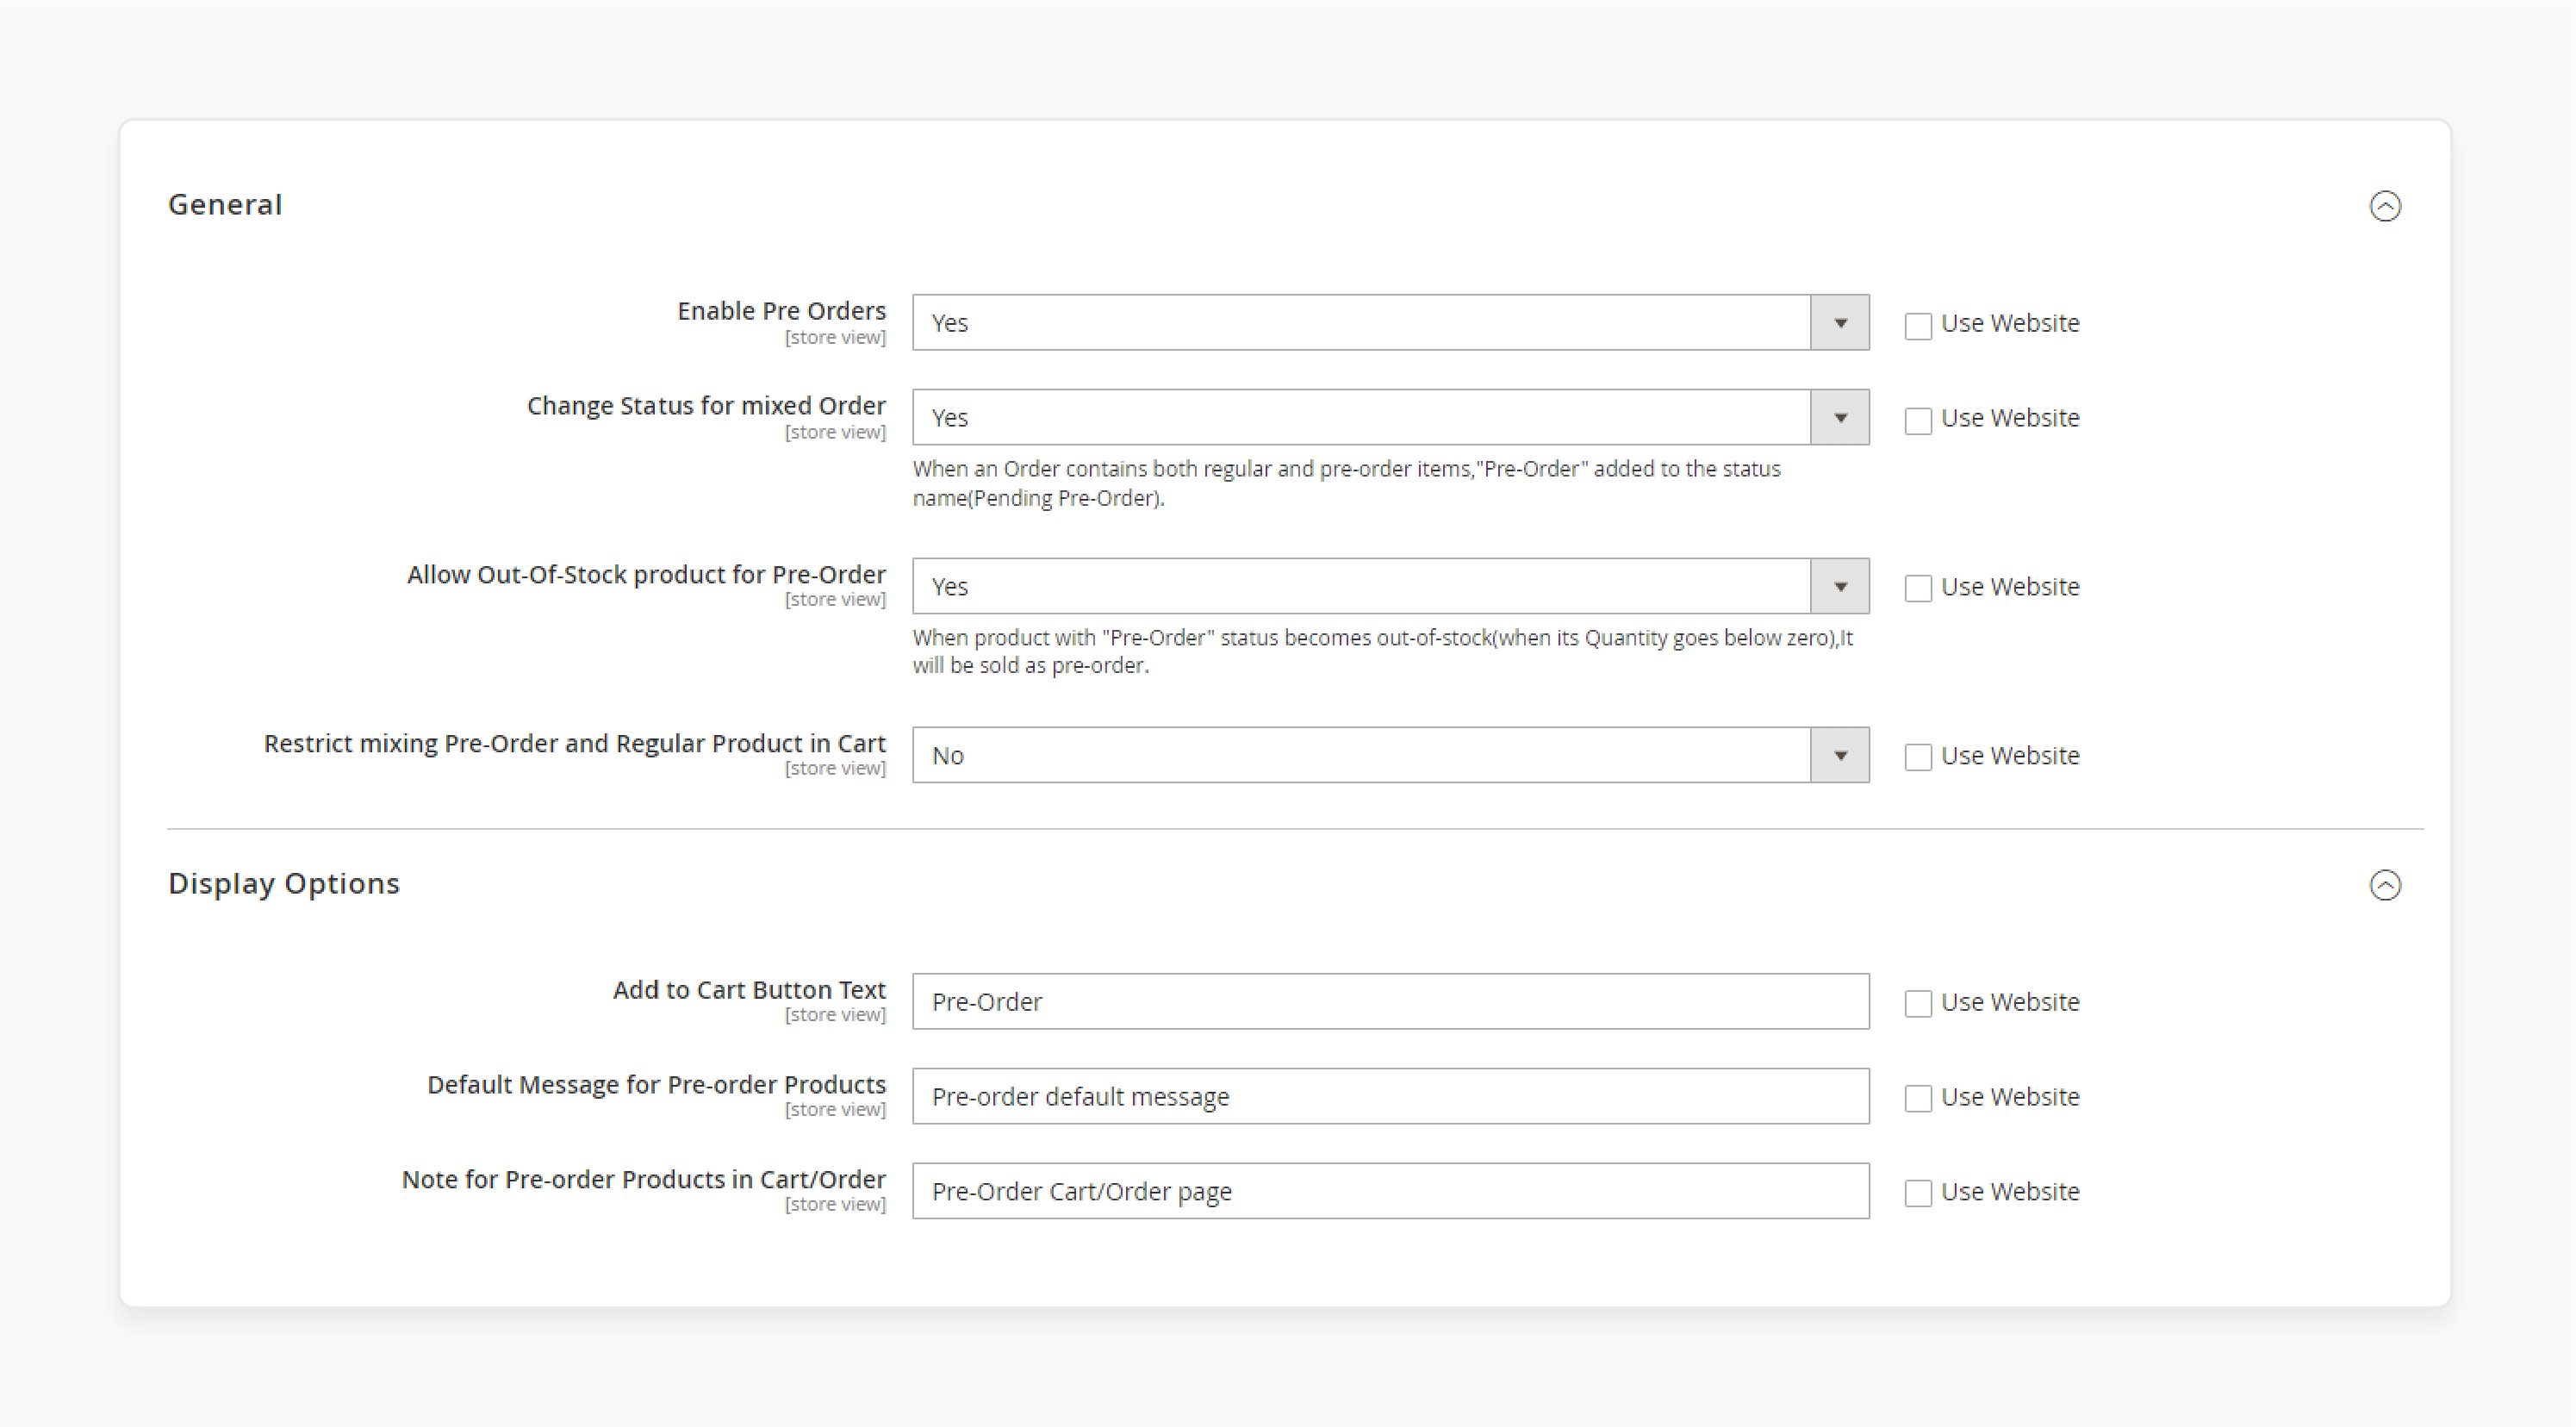Open the Change Status for mixed Order dropdown
This screenshot has height=1427, width=2576.
[x=1390, y=417]
